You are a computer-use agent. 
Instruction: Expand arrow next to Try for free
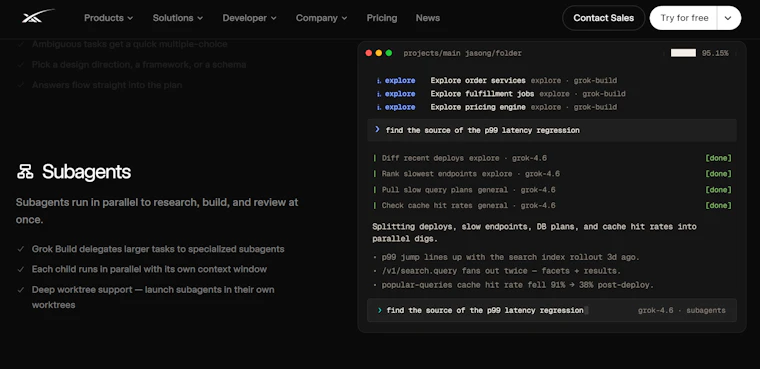tap(728, 18)
